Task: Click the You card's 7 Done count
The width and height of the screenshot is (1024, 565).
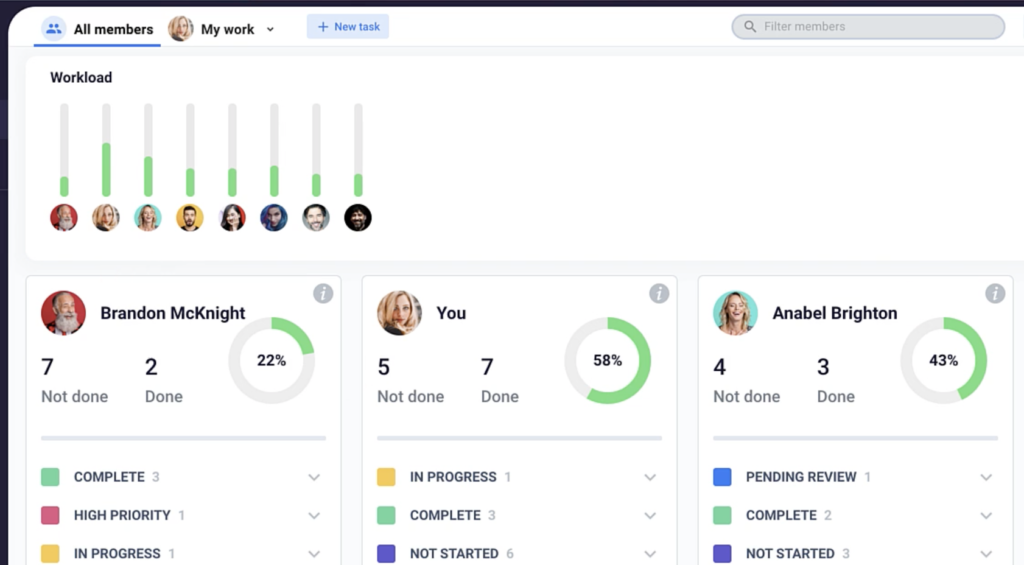Action: [x=487, y=367]
